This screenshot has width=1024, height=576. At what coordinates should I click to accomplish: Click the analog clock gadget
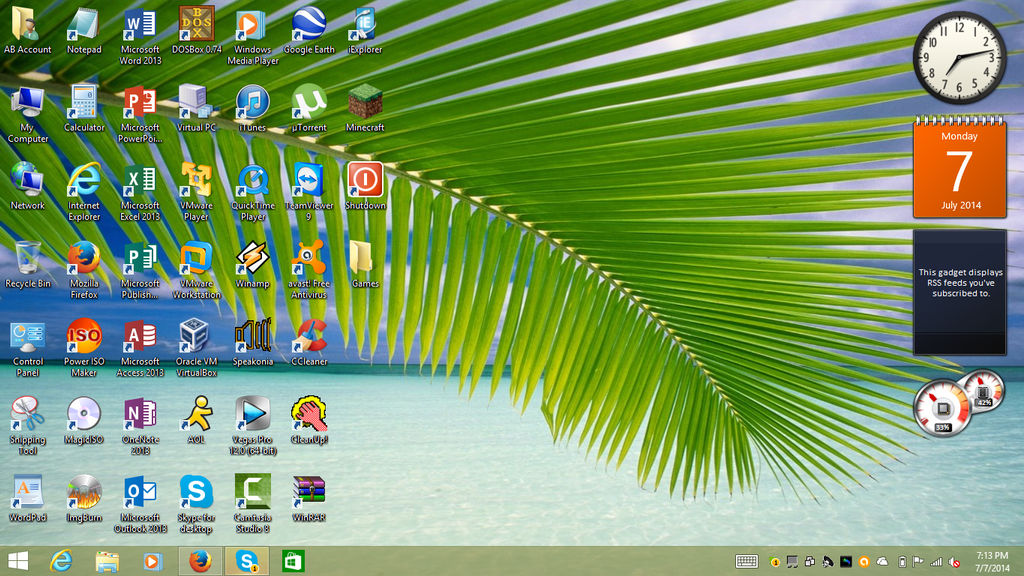coord(959,57)
